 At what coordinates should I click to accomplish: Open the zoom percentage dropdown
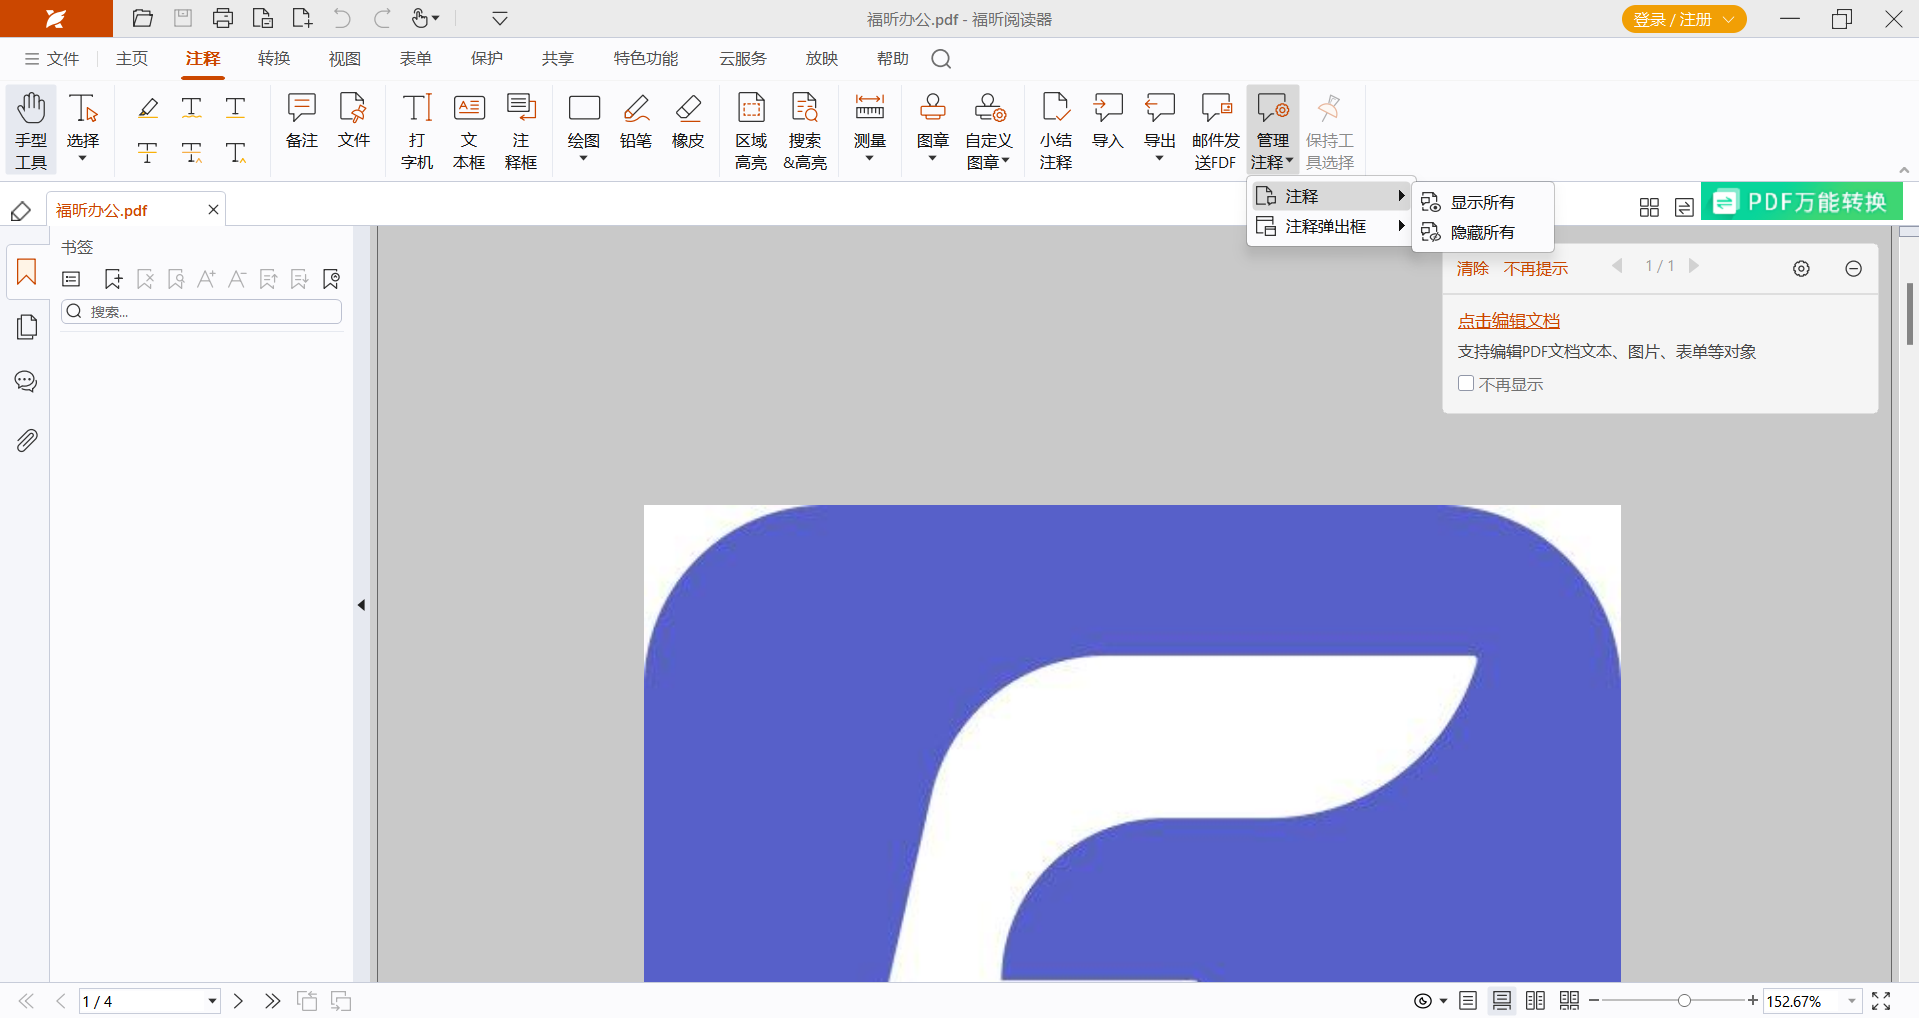[x=1851, y=1001]
